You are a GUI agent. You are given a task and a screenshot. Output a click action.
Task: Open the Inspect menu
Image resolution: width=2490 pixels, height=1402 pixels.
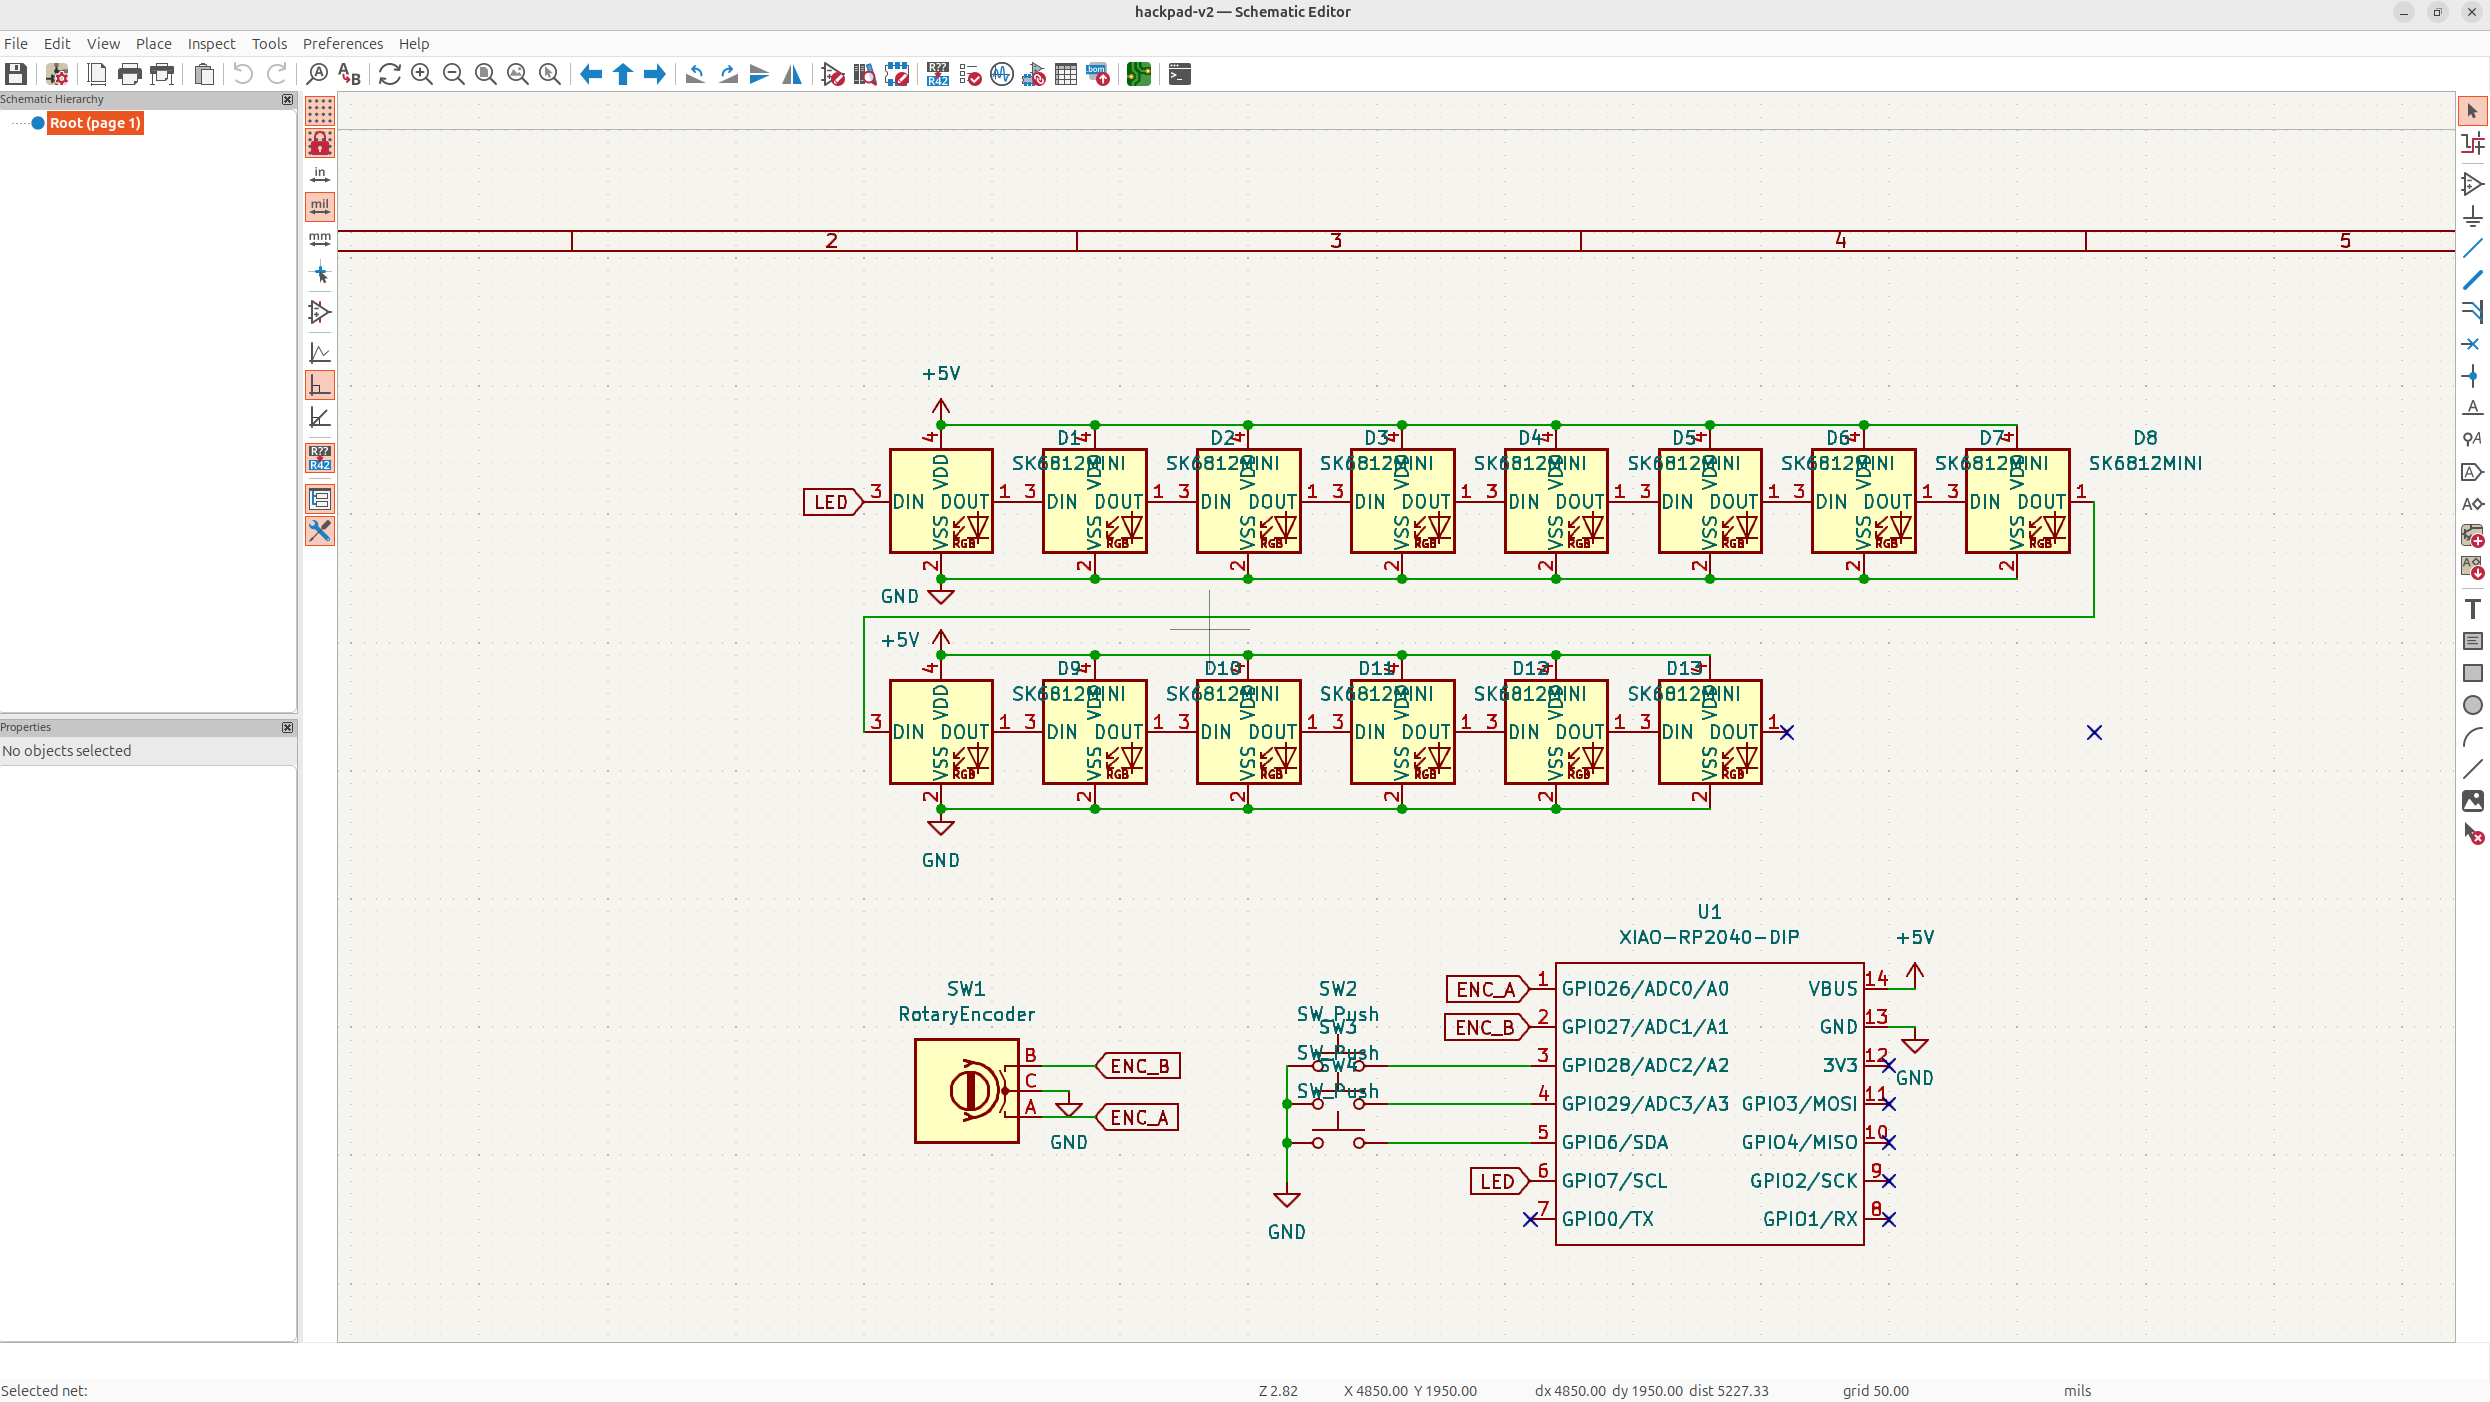[211, 43]
